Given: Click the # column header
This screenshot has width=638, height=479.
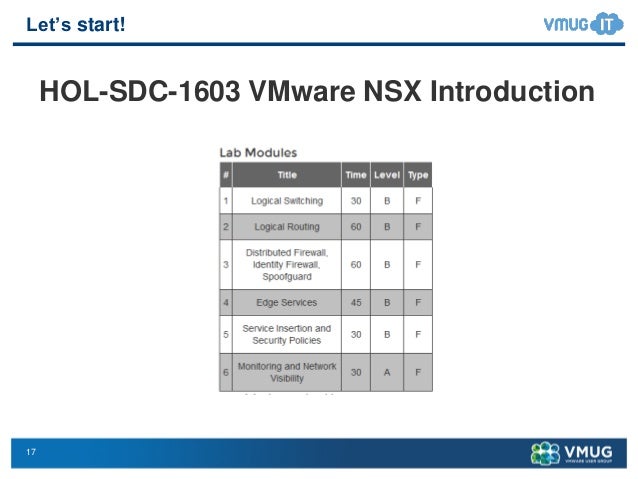Looking at the screenshot, I should [226, 175].
